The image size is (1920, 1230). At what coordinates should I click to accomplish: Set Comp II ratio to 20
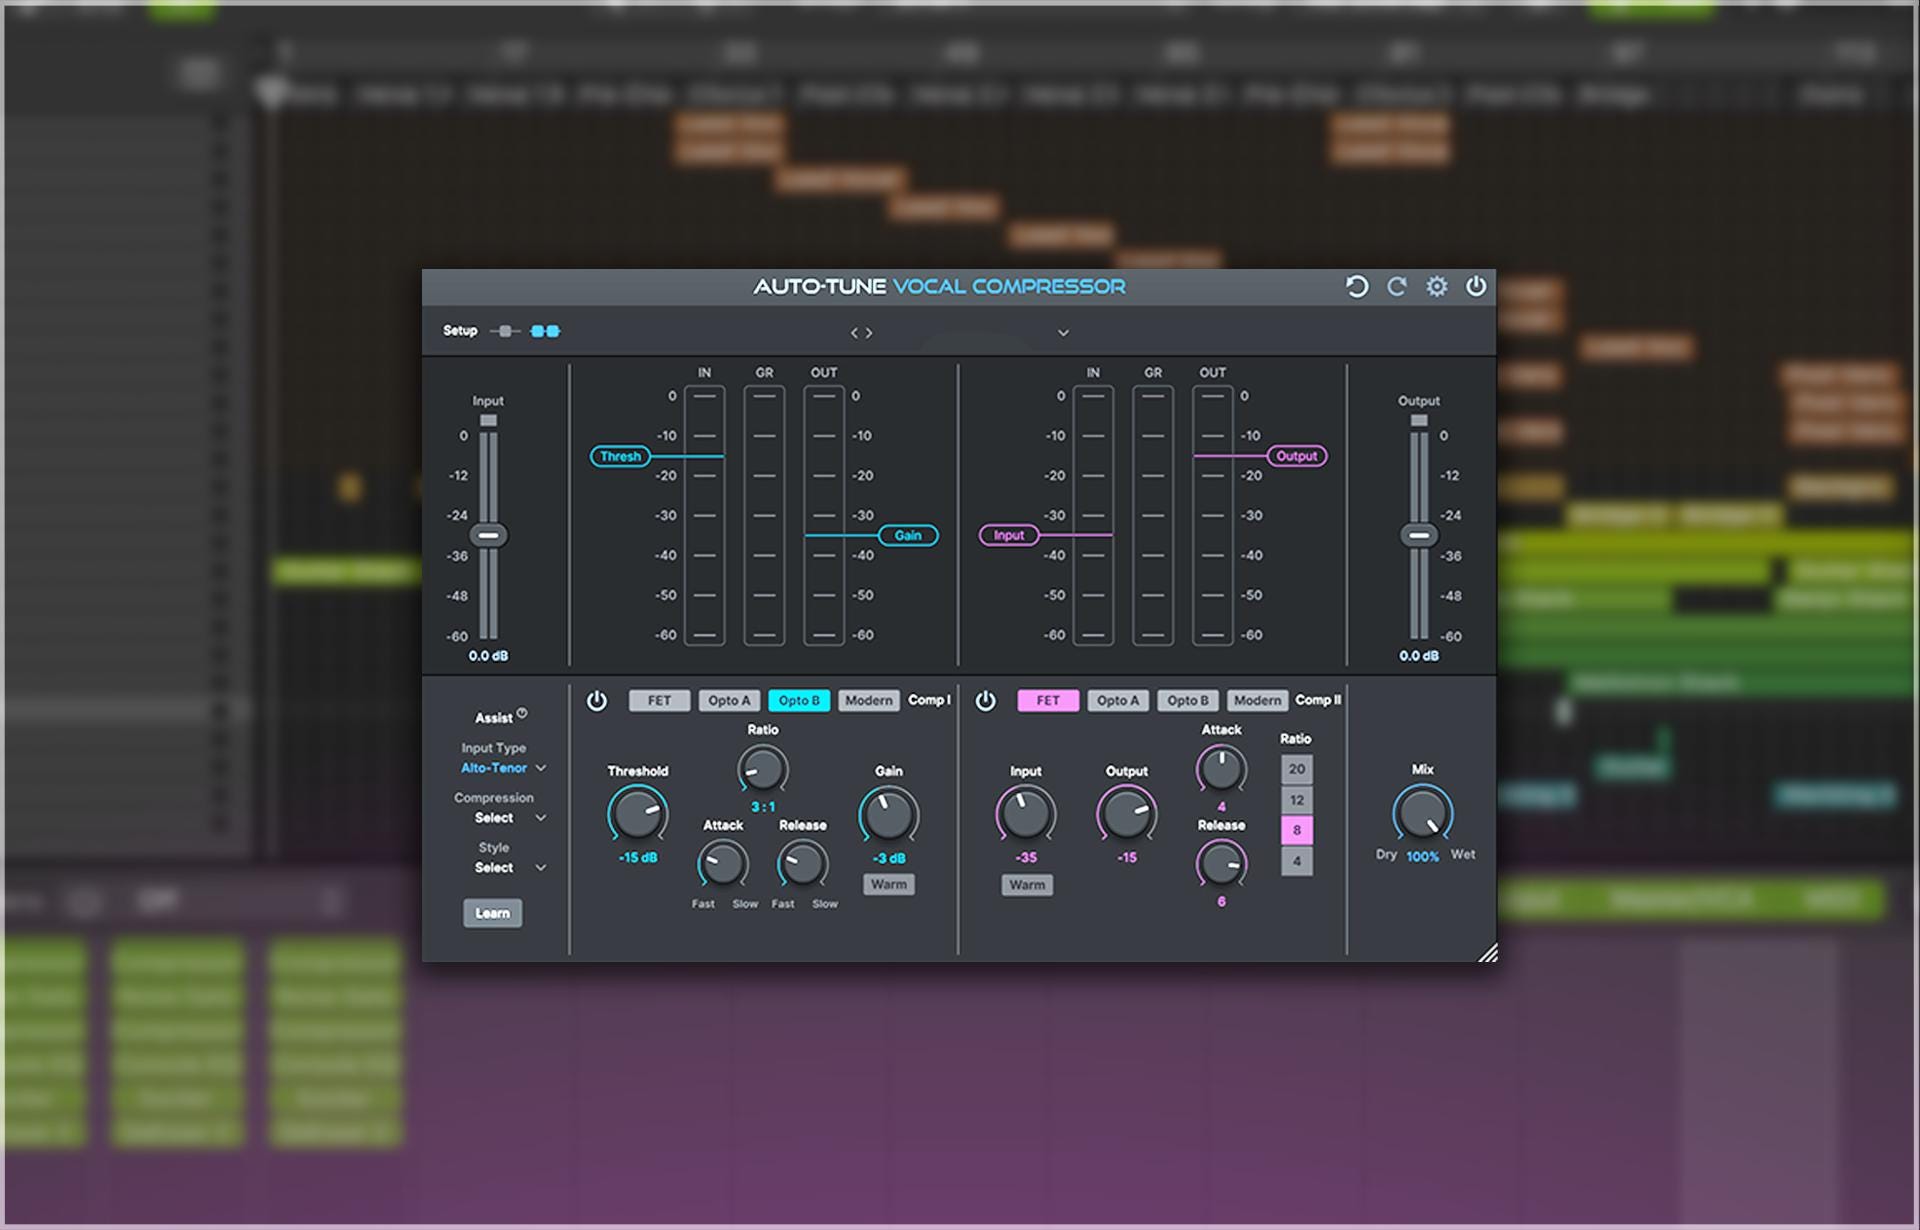point(1297,769)
